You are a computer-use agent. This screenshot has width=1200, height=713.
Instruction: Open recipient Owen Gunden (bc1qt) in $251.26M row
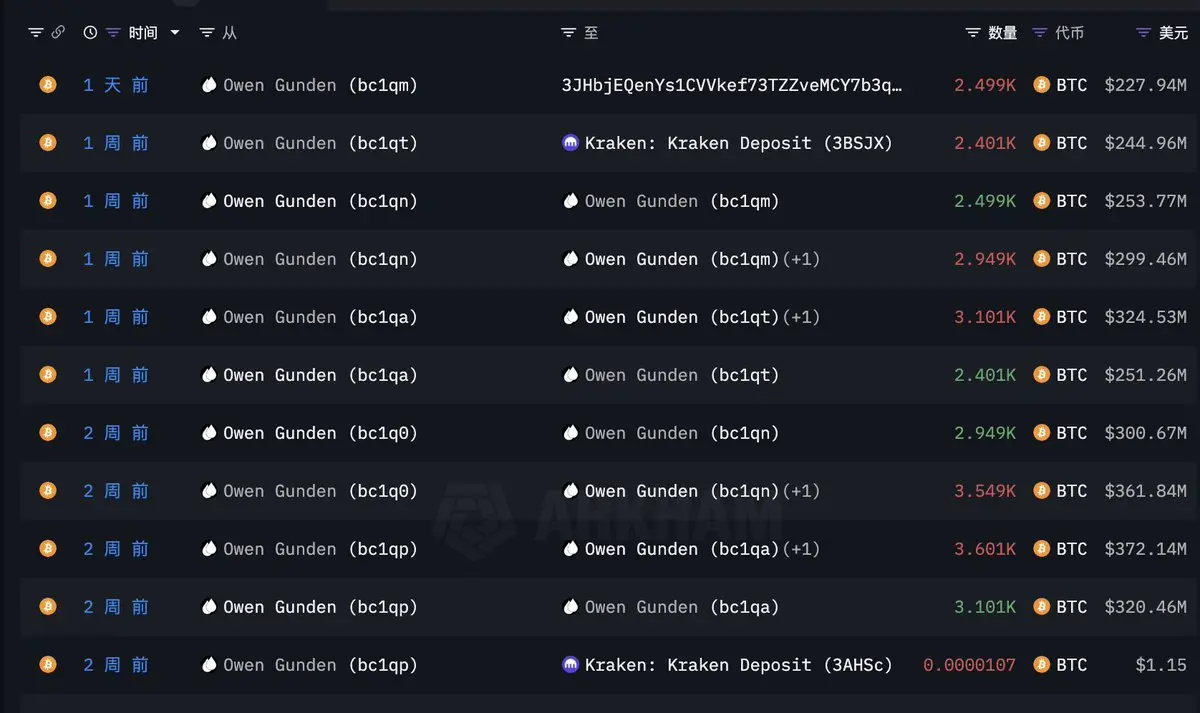click(682, 375)
